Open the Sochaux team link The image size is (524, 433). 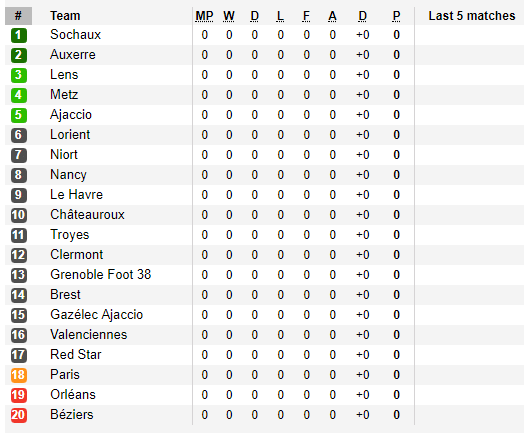click(76, 35)
